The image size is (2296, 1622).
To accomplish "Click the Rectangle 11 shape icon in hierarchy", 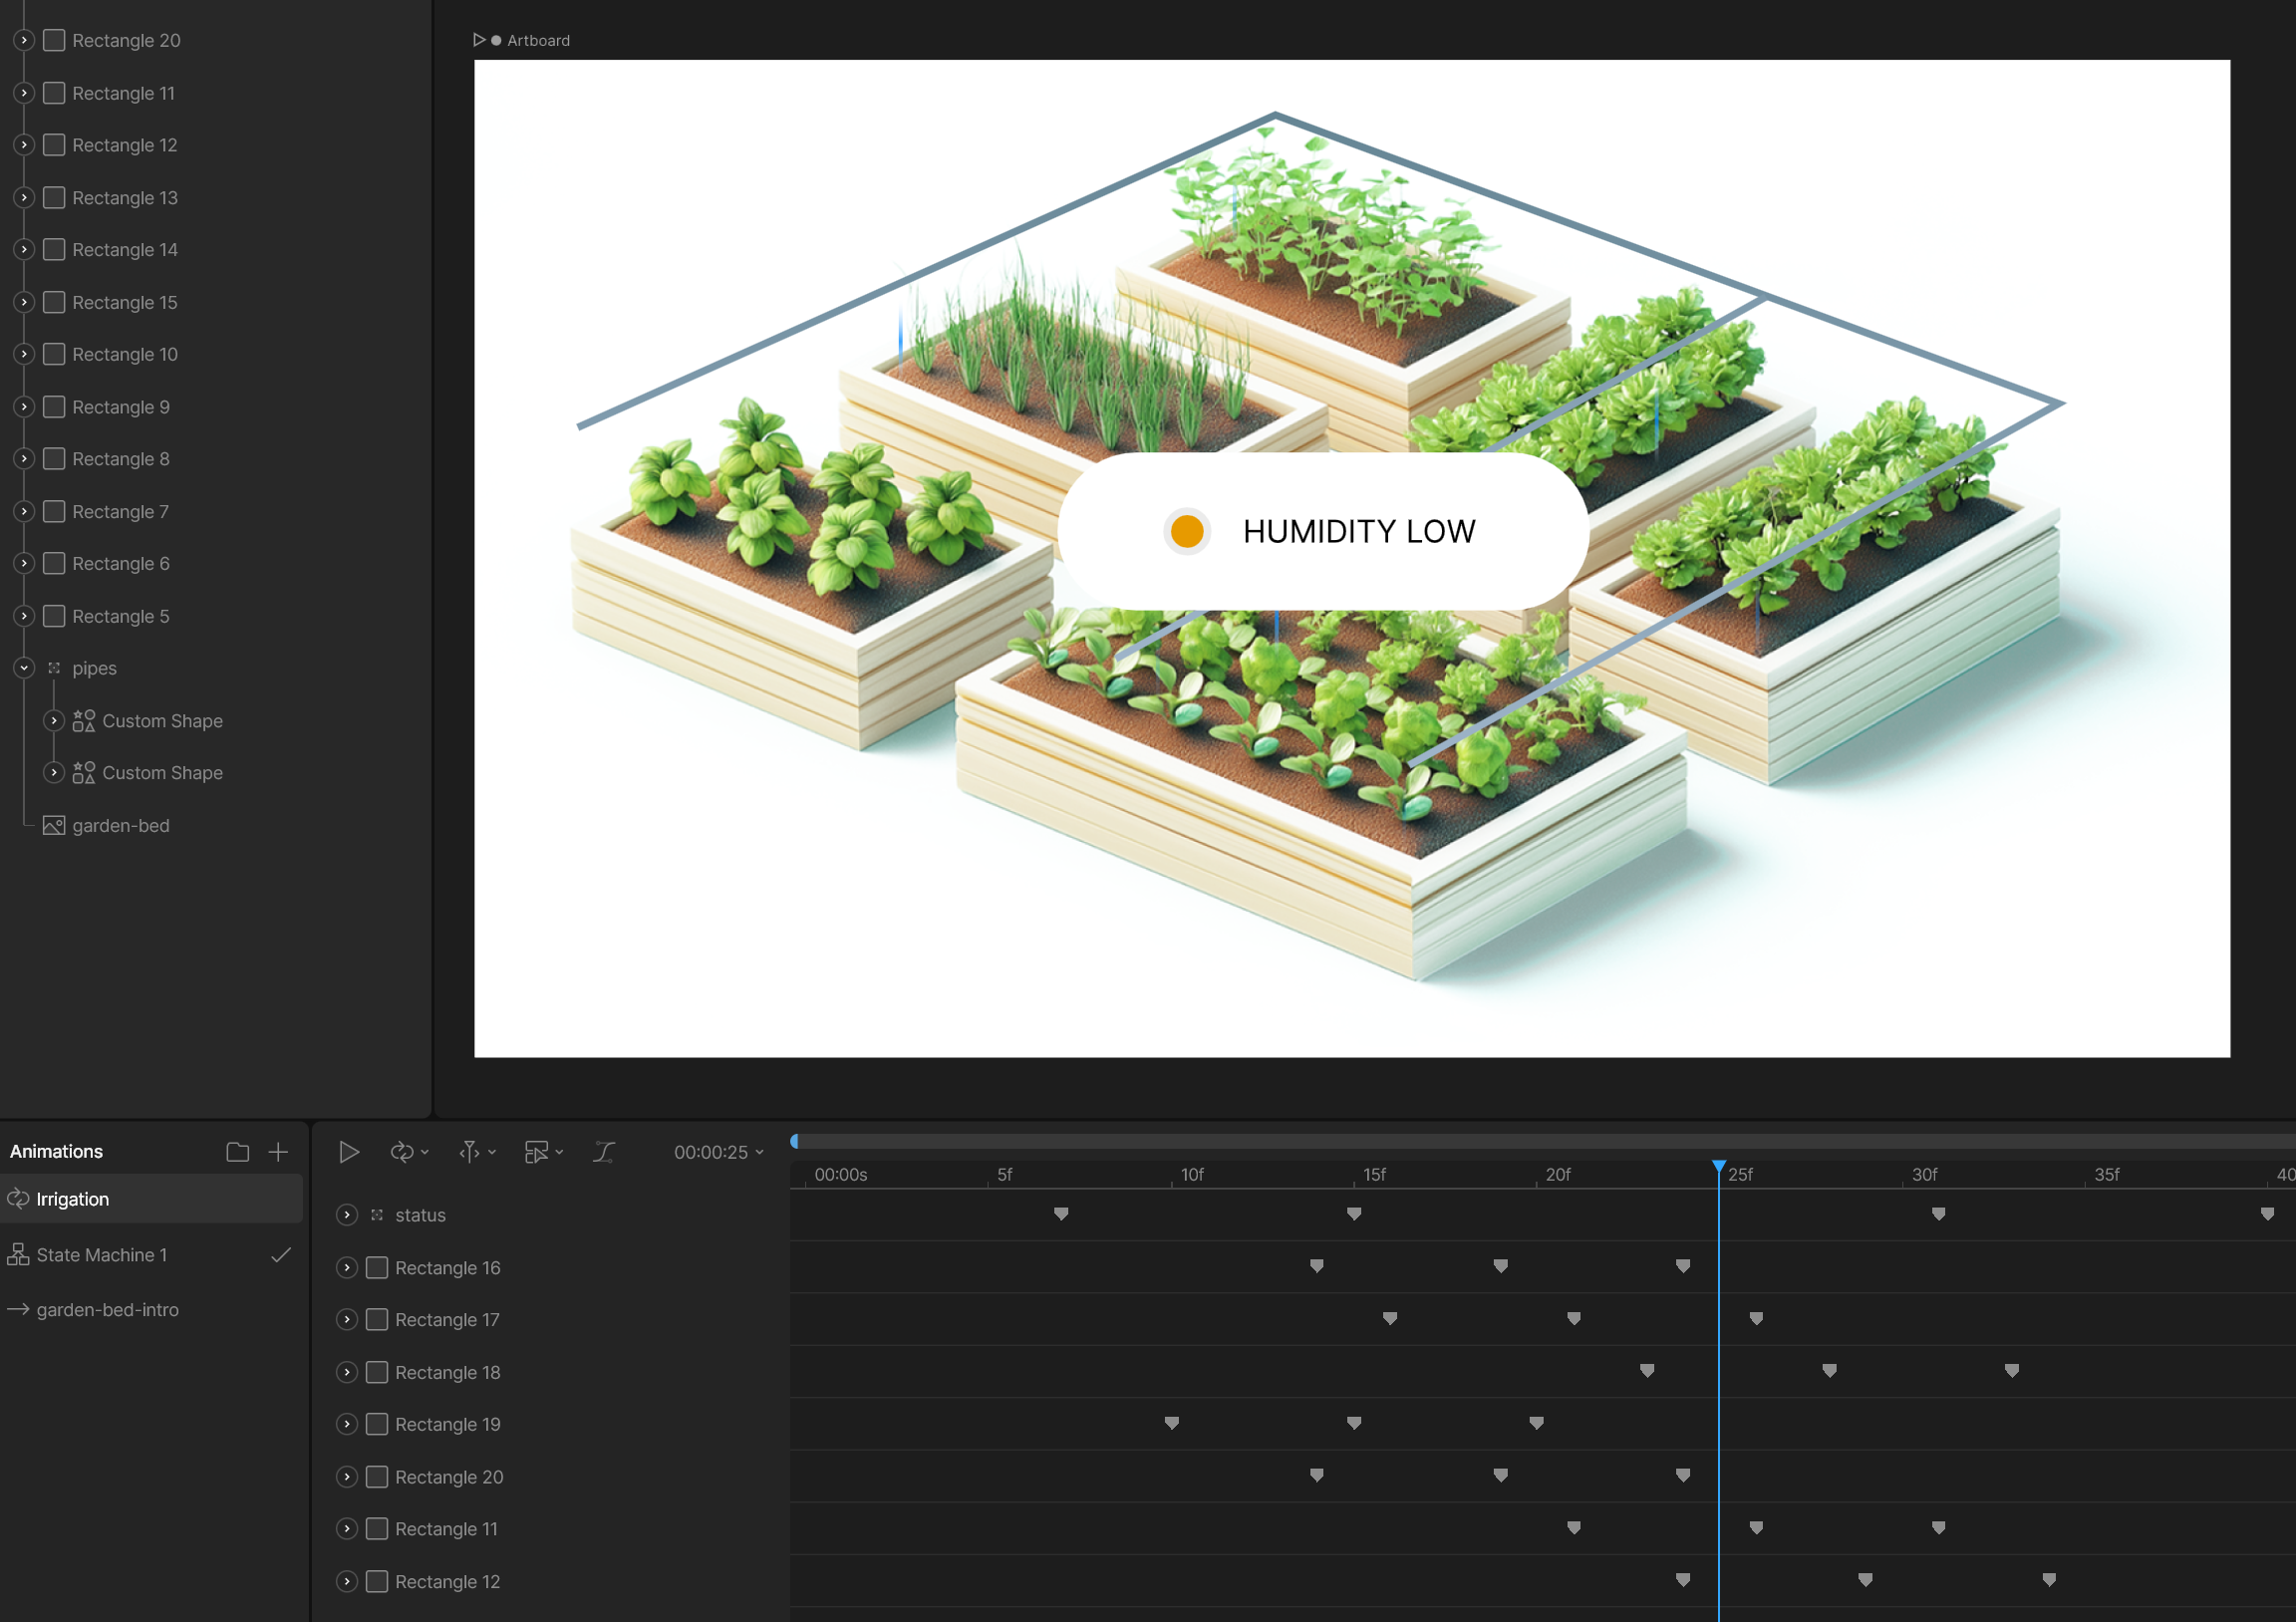I will pos(54,93).
